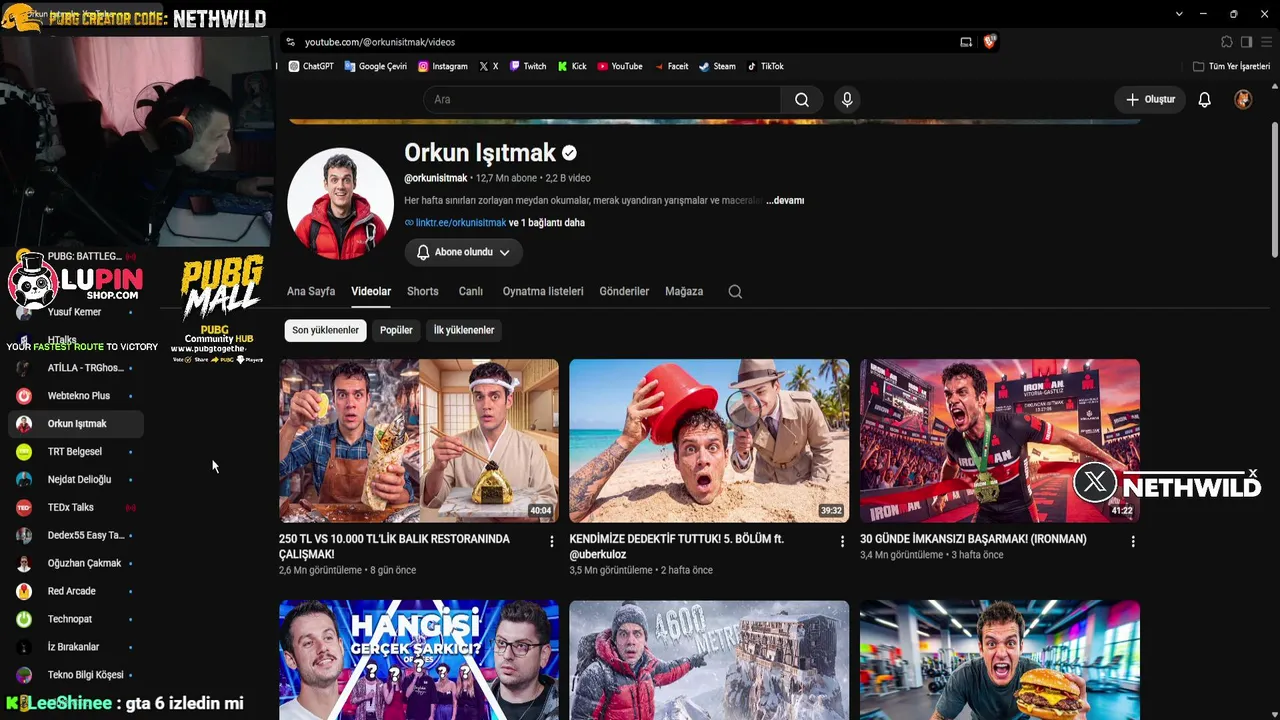Click the YouTube search field labeled Ara
Image resolution: width=1280 pixels, height=720 pixels.
602,100
